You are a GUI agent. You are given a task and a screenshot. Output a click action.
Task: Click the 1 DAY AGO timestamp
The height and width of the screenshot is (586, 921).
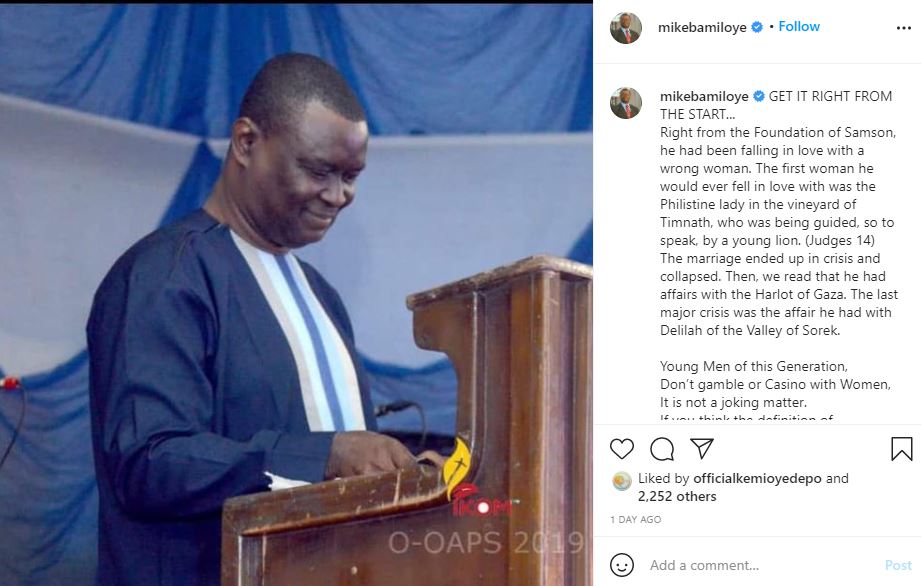click(x=636, y=520)
